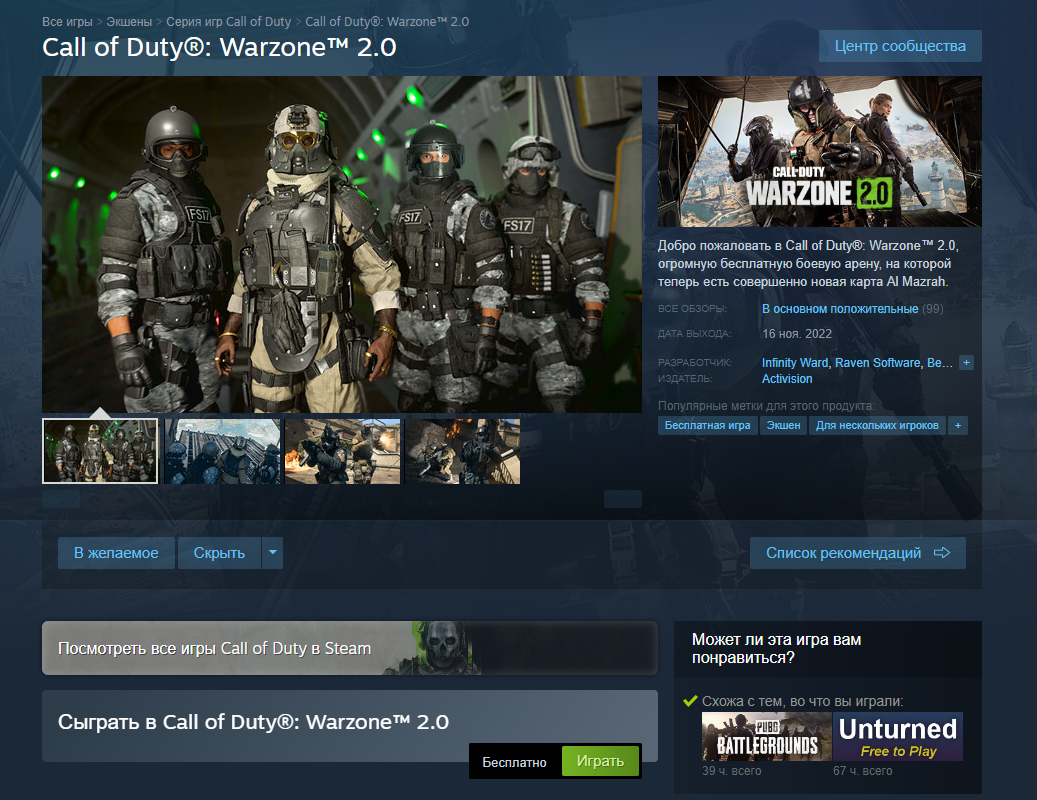1037x800 pixels.
Task: Open 'Посмотреть все игры Call of Duty' banner
Action: [x=349, y=648]
